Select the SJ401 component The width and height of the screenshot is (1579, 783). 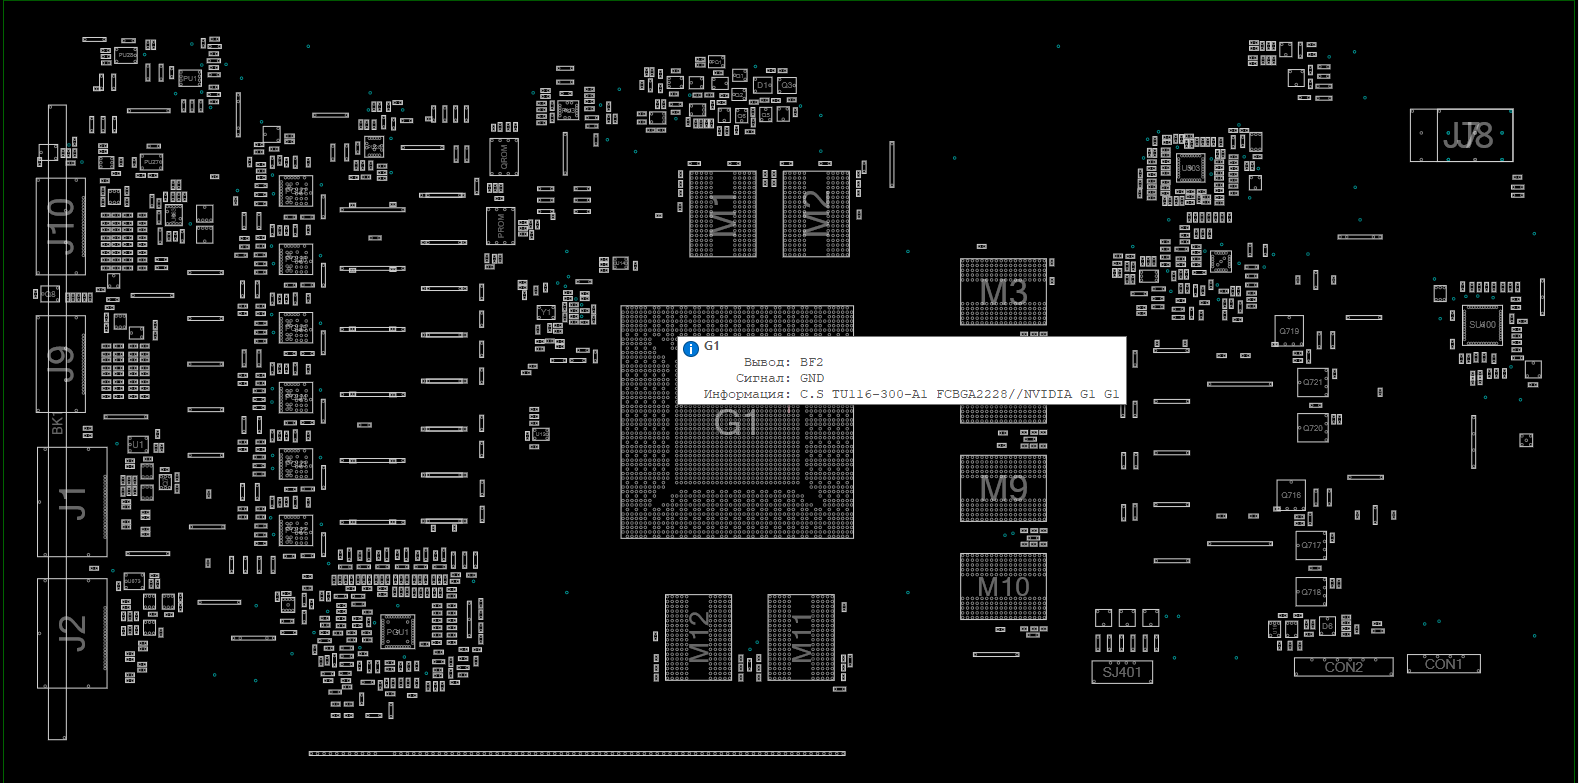coord(1122,672)
